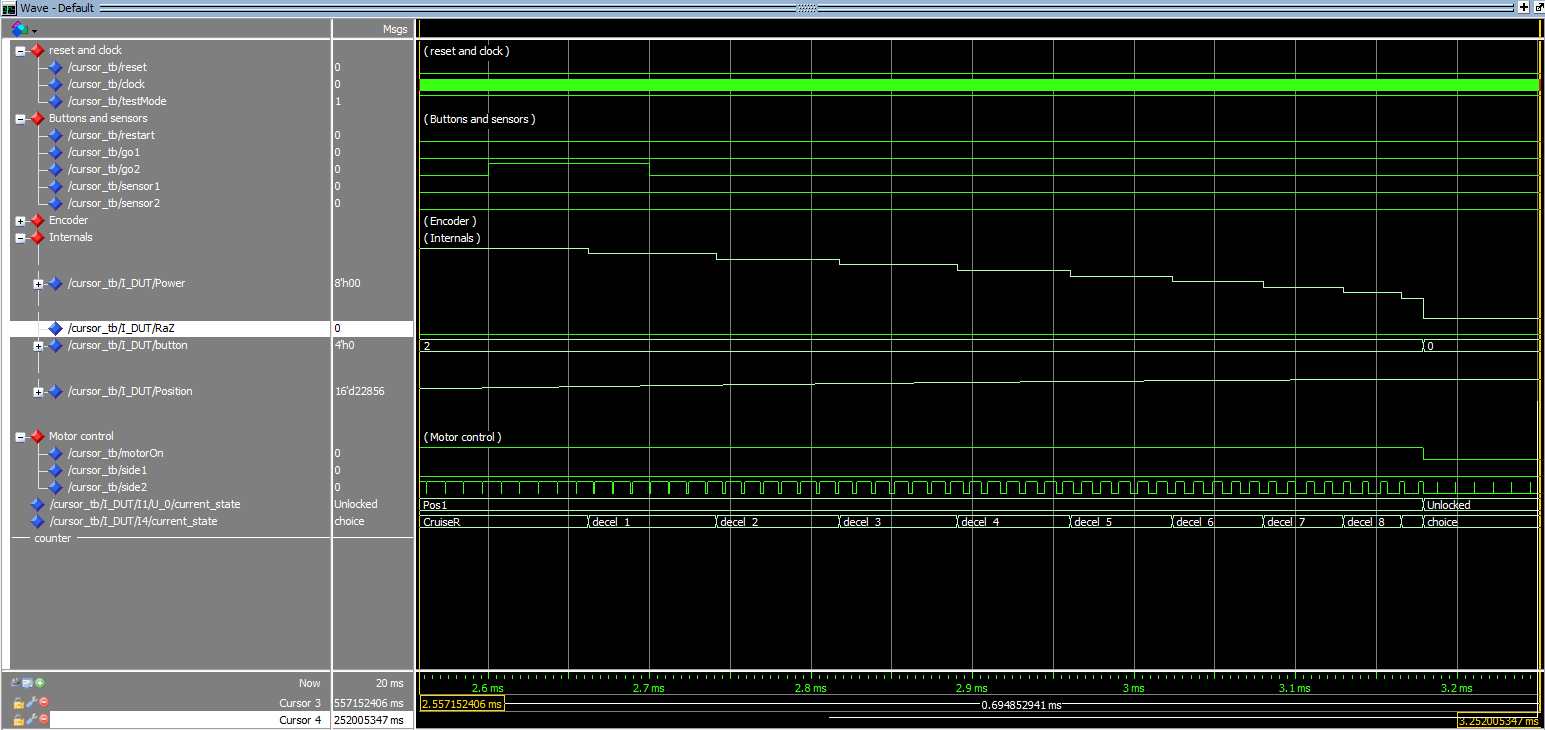Expand the Power signal bus
The width and height of the screenshot is (1545, 730).
click(38, 283)
